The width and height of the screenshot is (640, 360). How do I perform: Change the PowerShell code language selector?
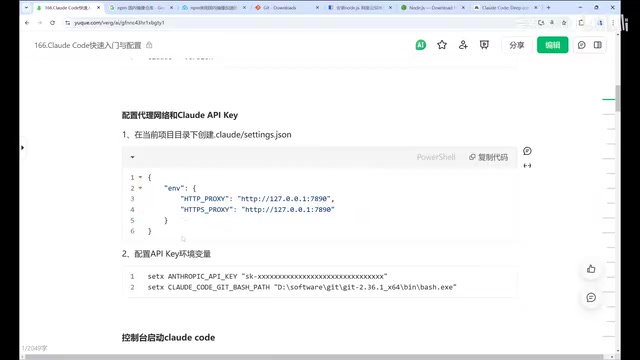(436, 157)
